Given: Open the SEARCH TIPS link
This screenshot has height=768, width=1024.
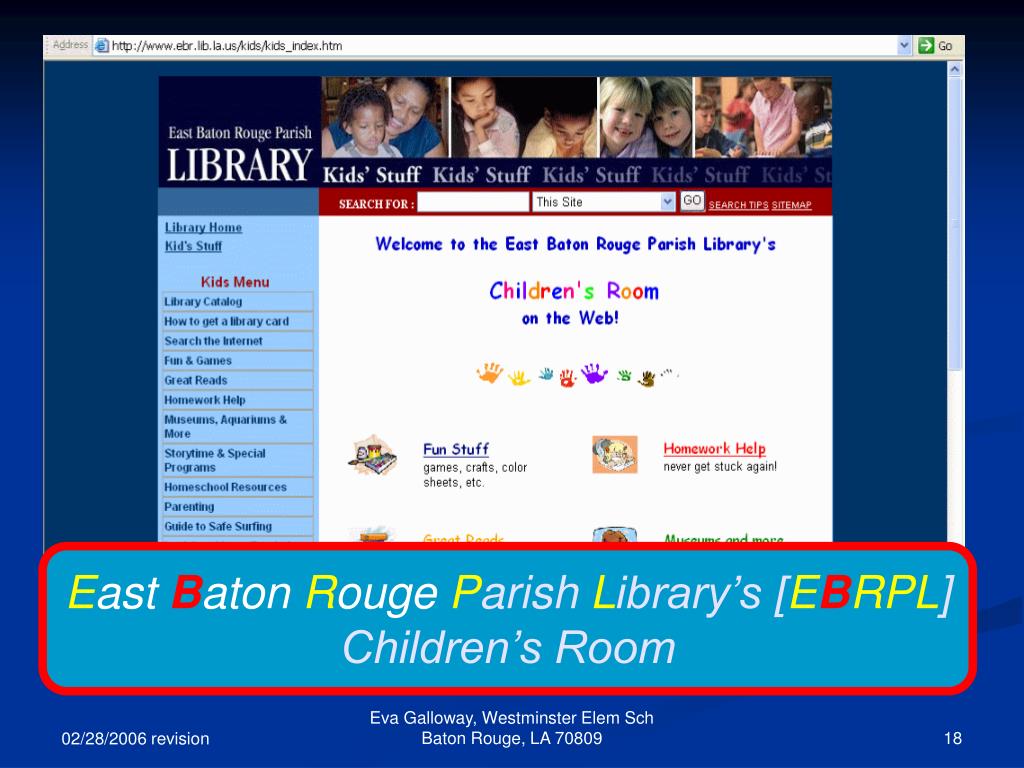Looking at the screenshot, I should click(x=739, y=205).
